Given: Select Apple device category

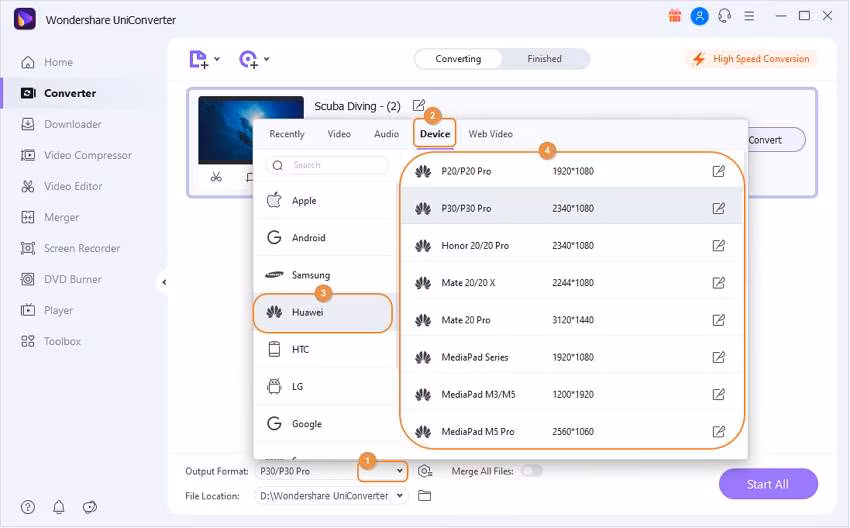Looking at the screenshot, I should tap(325, 201).
